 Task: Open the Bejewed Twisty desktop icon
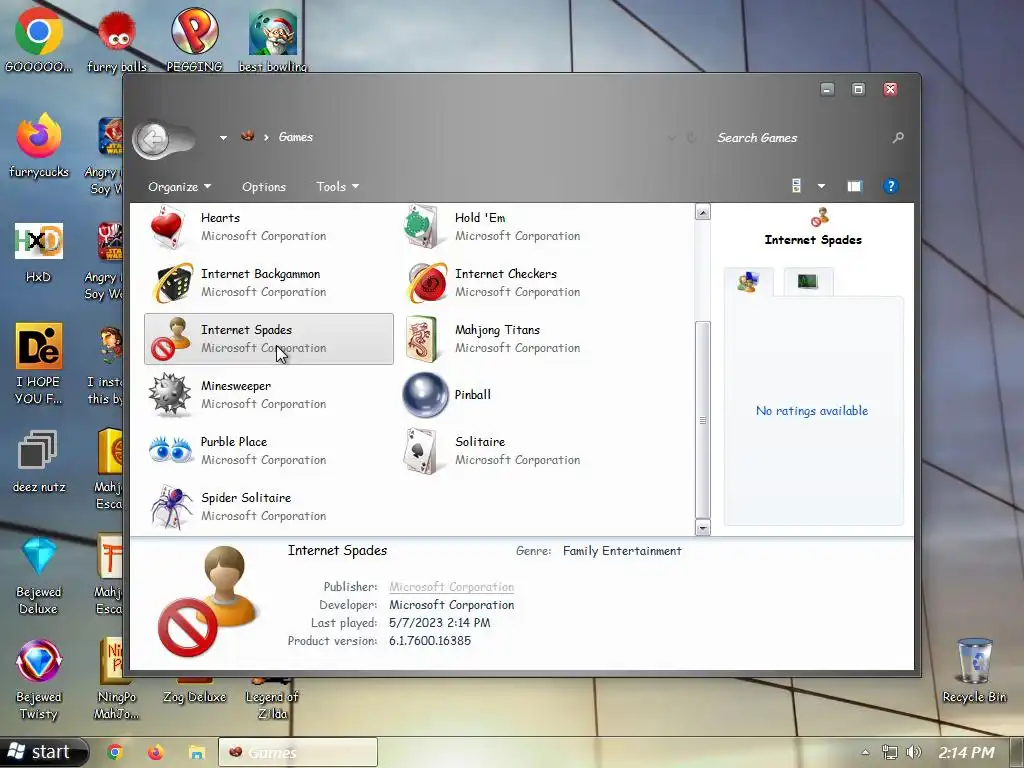coord(39,661)
